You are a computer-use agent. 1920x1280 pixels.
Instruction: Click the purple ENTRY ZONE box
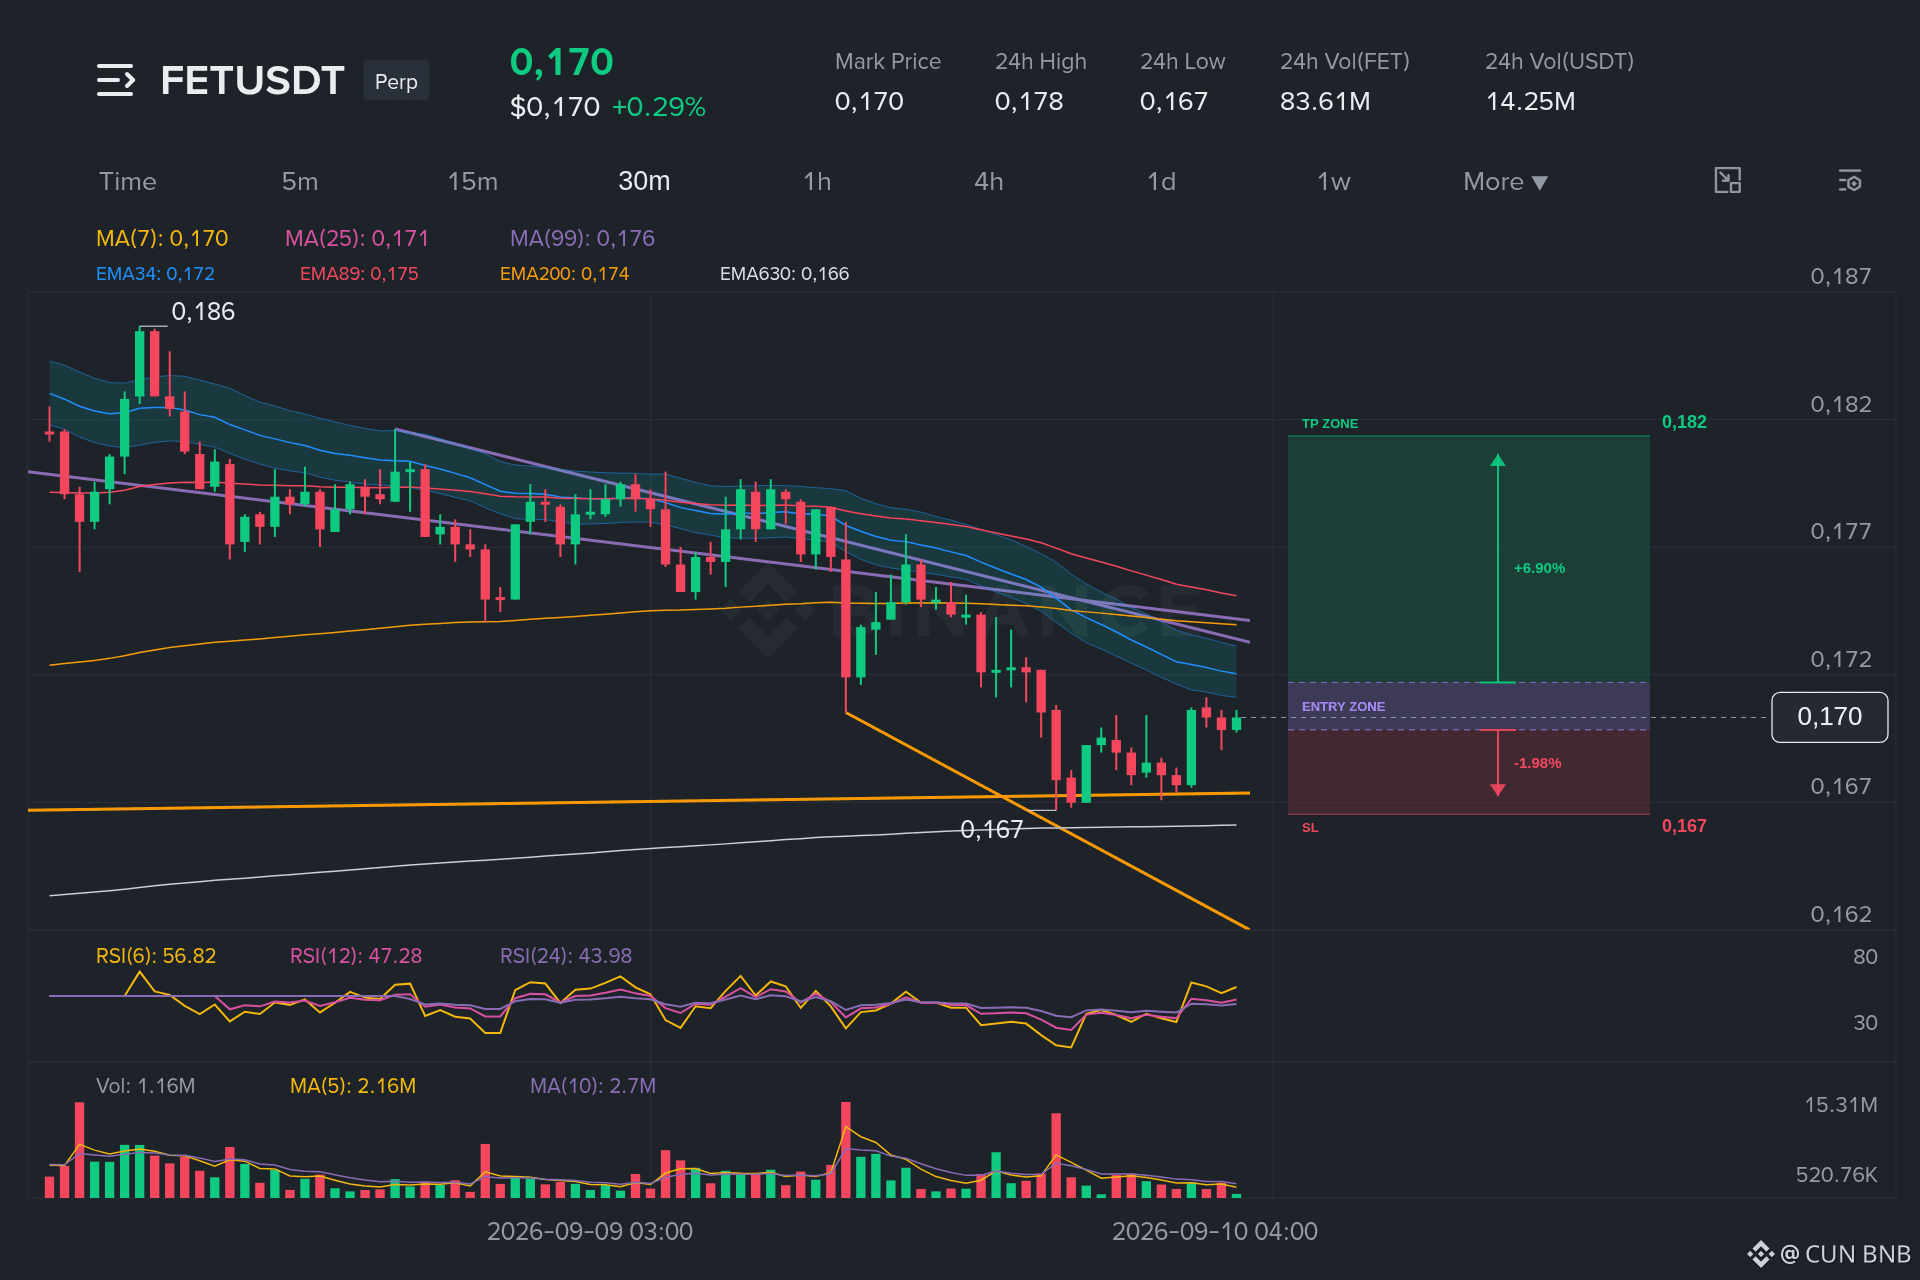coord(1468,706)
